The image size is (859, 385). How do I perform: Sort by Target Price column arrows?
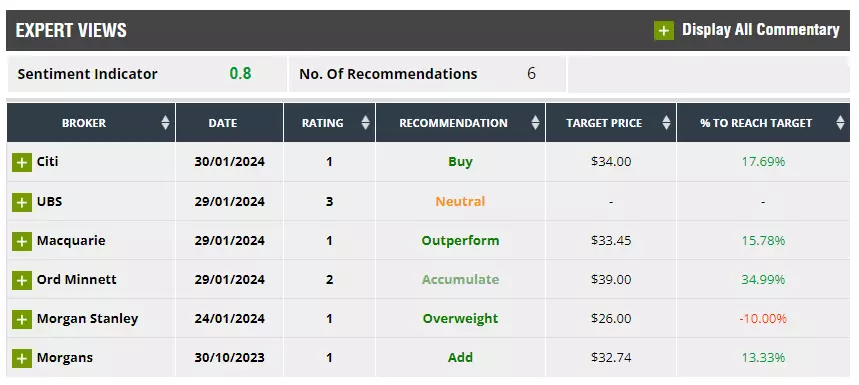(x=666, y=123)
